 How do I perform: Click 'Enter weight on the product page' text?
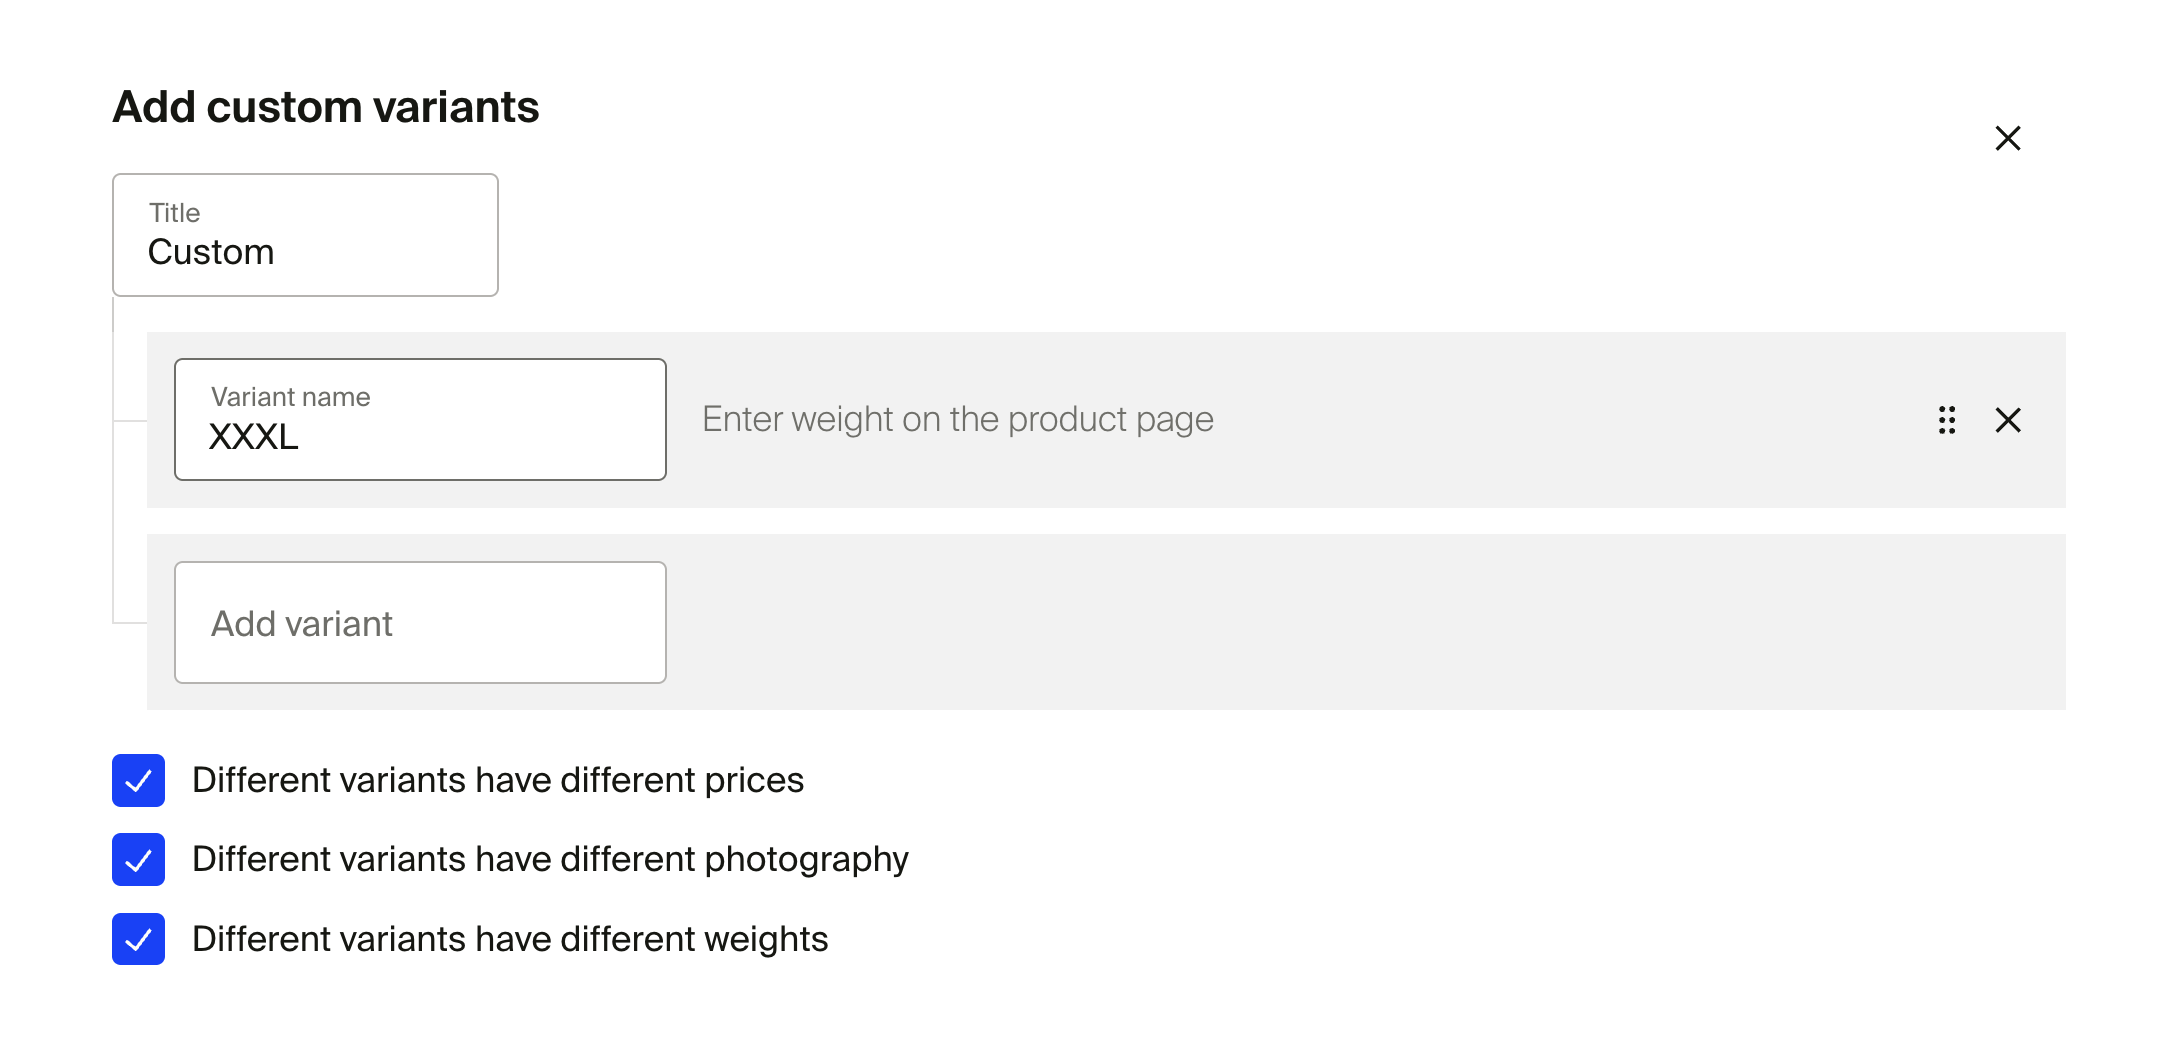[957, 419]
